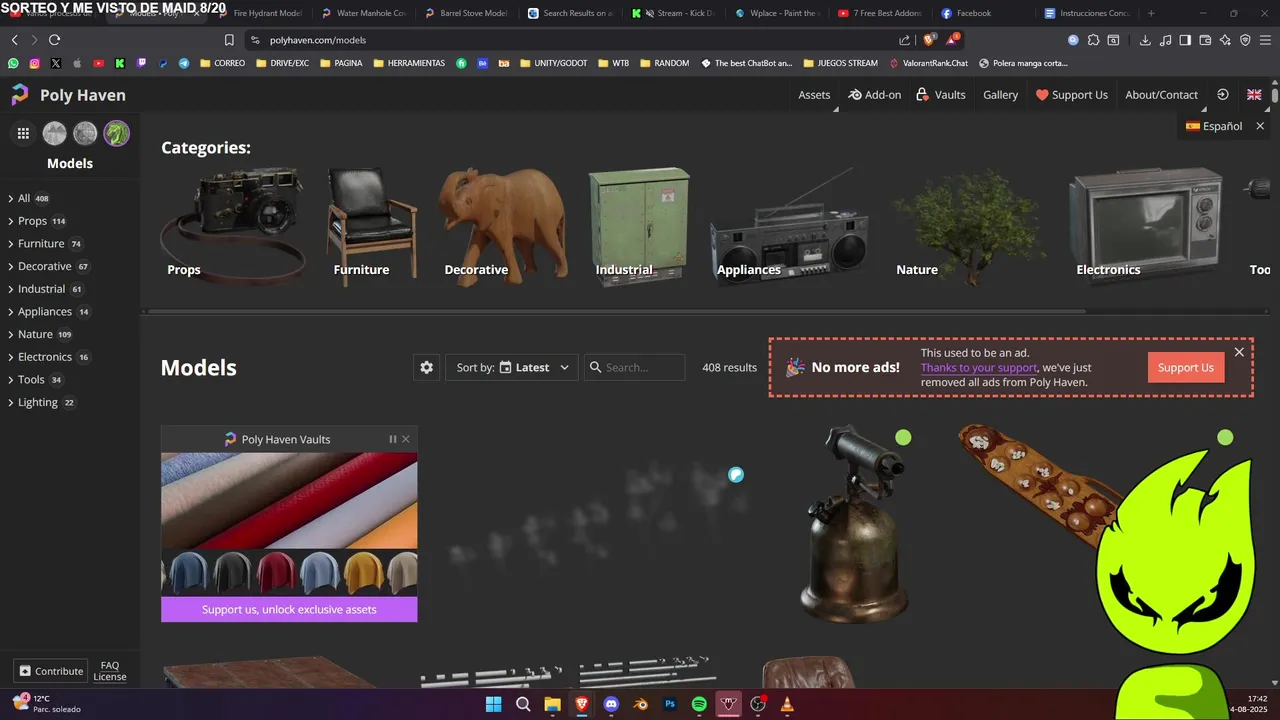The image size is (1280, 720).
Task: Expand the Props category tree item
Action: tap(10, 221)
